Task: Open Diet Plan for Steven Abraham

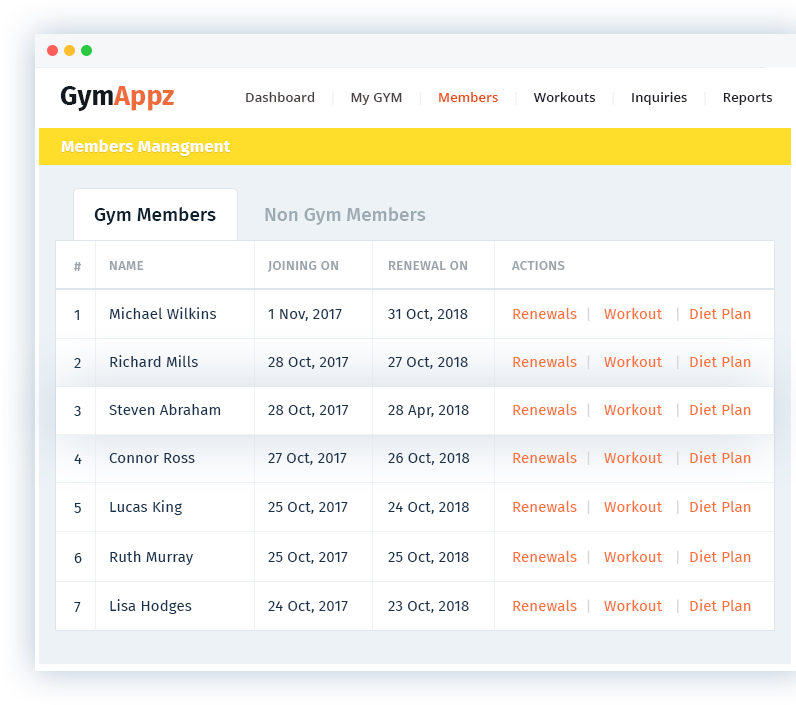Action: pyautogui.click(x=720, y=410)
